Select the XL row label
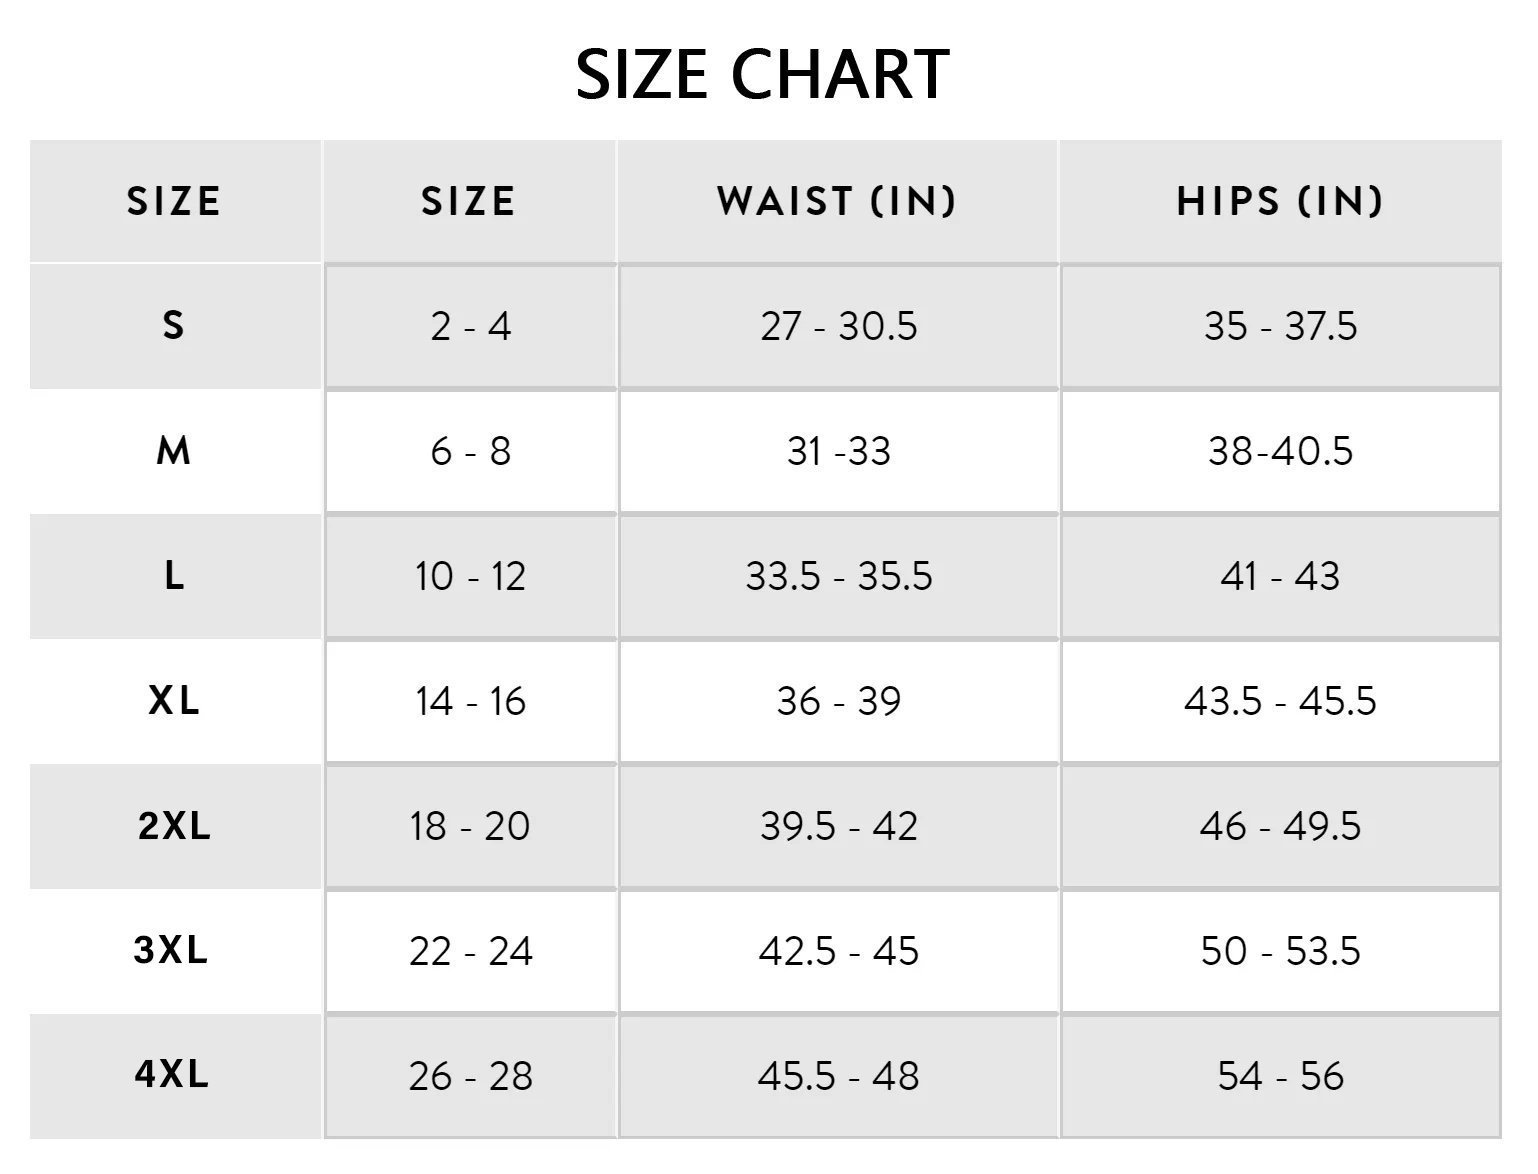 pyautogui.click(x=174, y=700)
